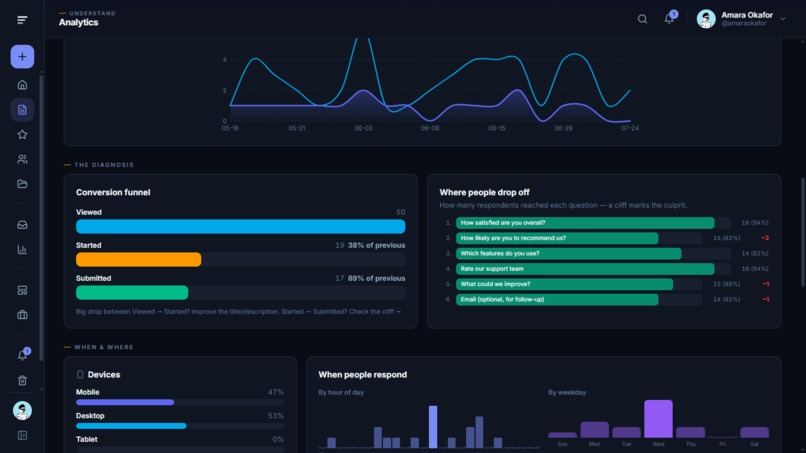Click Amara Okafor header avatar
Screen dimensions: 806x453
pyautogui.click(x=706, y=19)
